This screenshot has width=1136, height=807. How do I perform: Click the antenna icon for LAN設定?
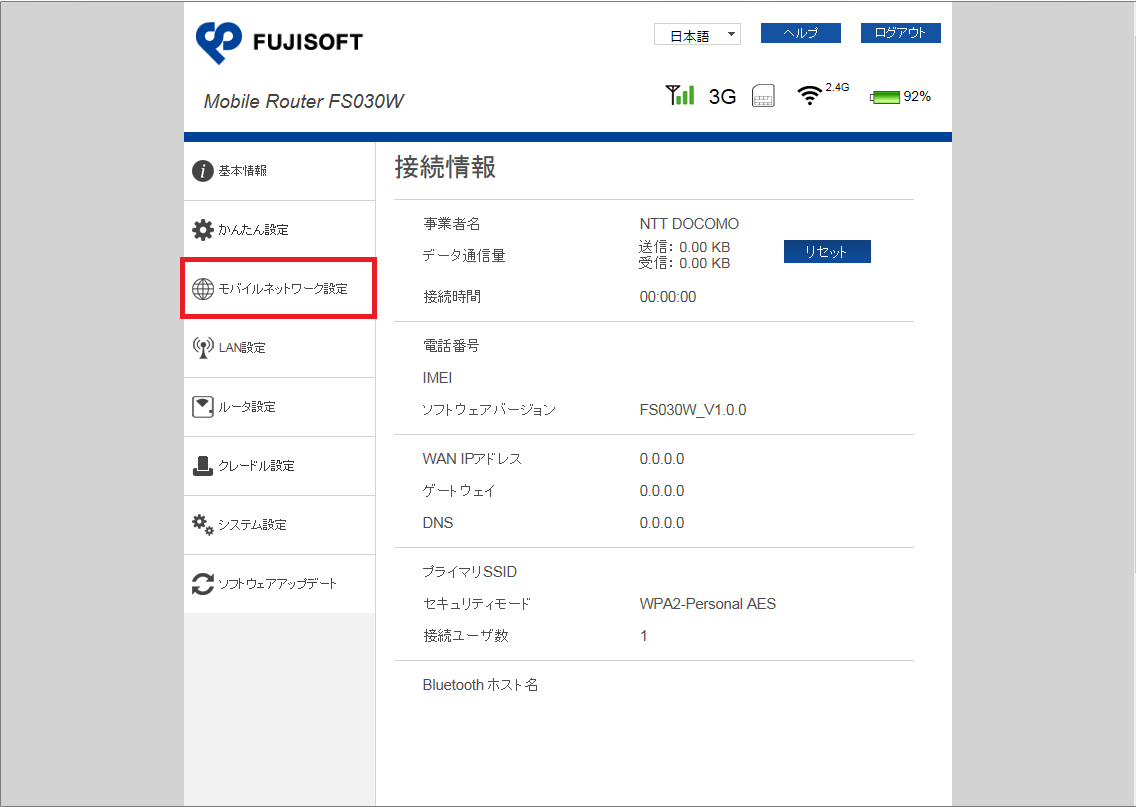(x=203, y=348)
